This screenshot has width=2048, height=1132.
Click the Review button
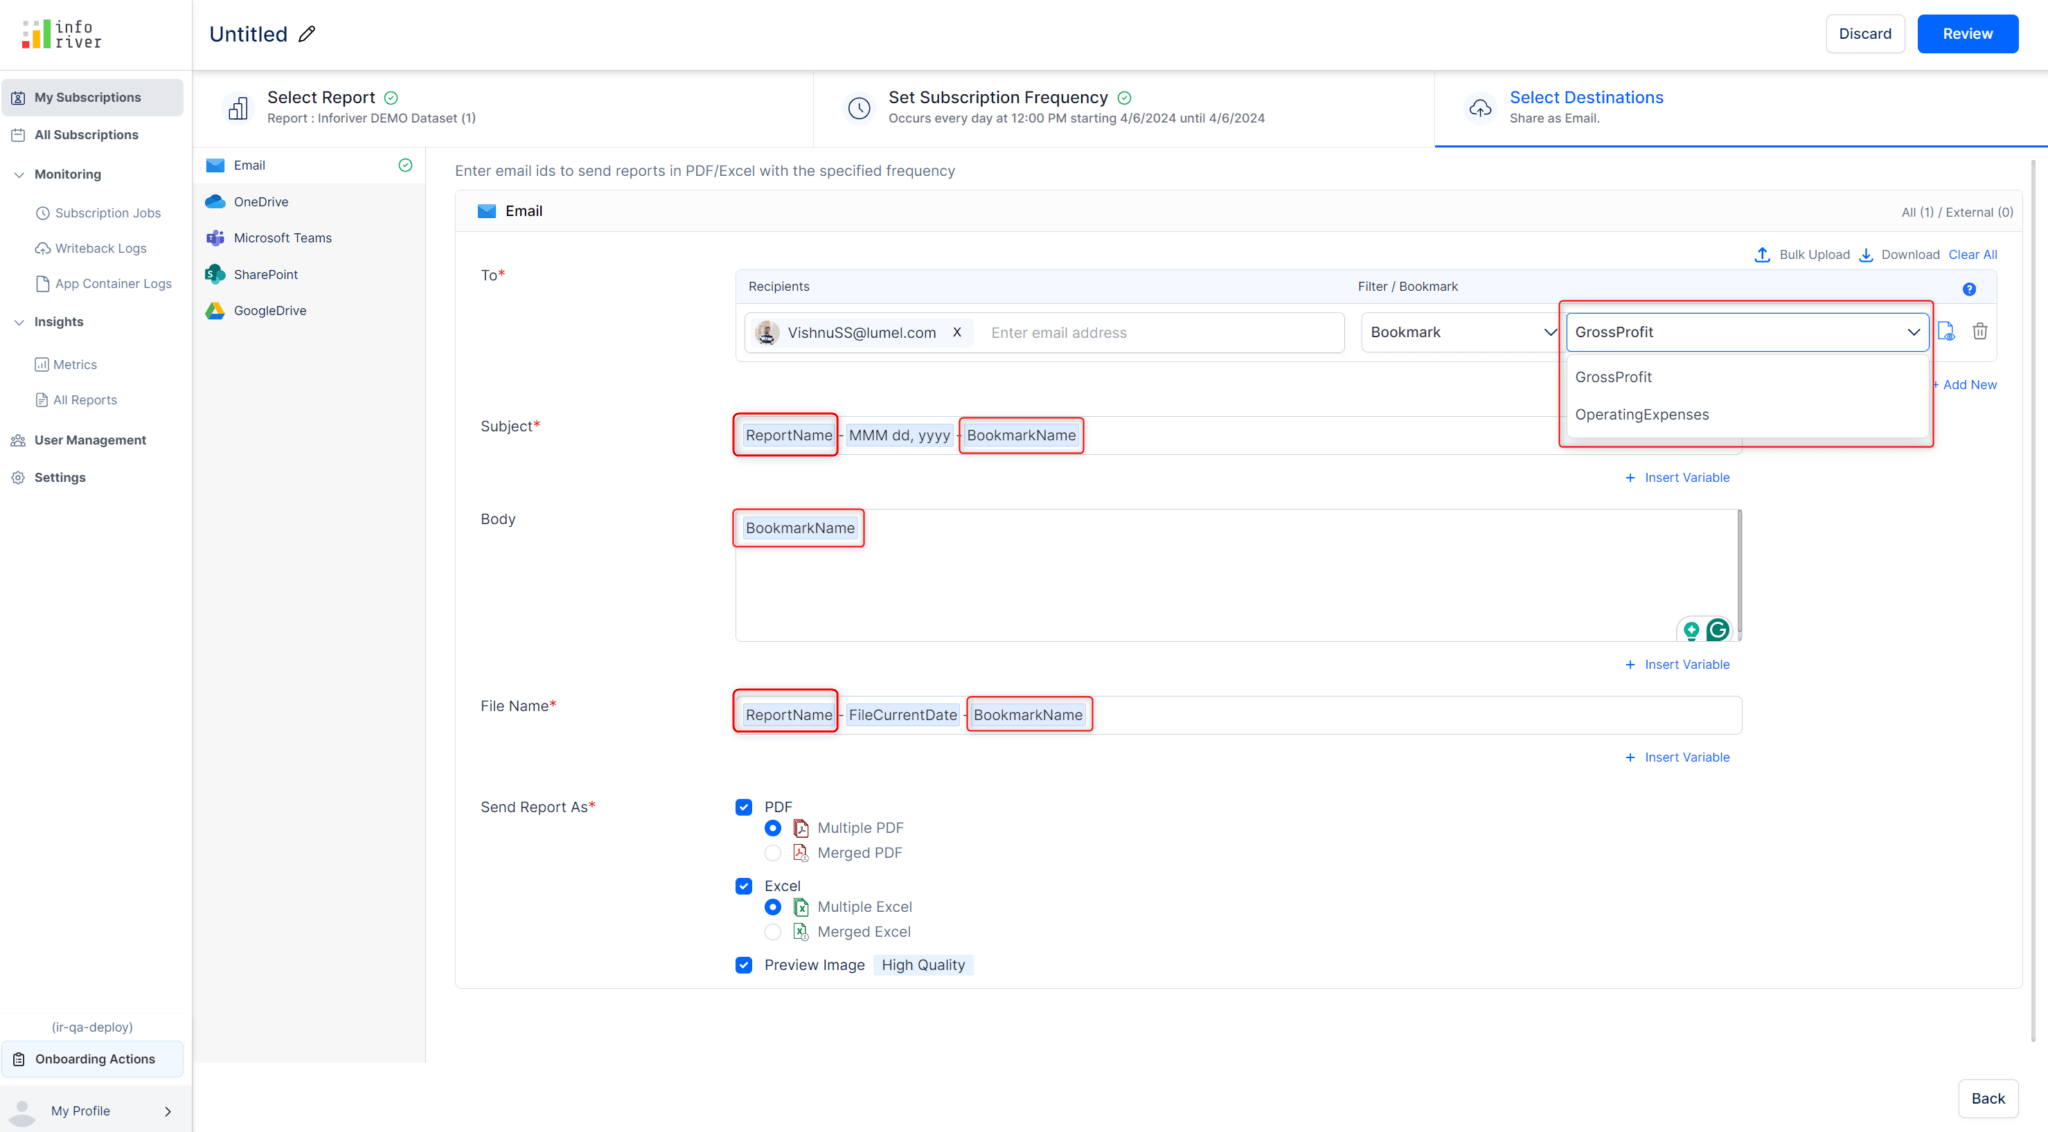coord(1967,34)
